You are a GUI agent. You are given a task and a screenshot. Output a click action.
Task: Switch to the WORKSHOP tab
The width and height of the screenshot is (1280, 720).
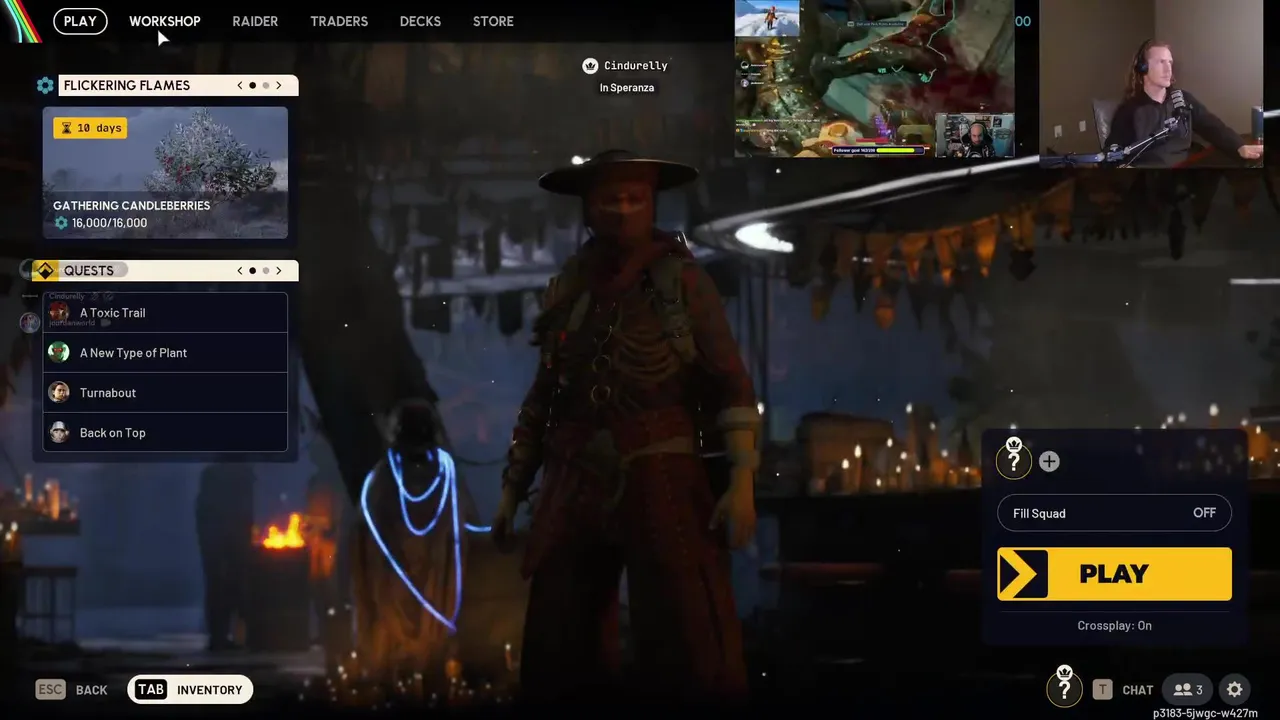(164, 21)
